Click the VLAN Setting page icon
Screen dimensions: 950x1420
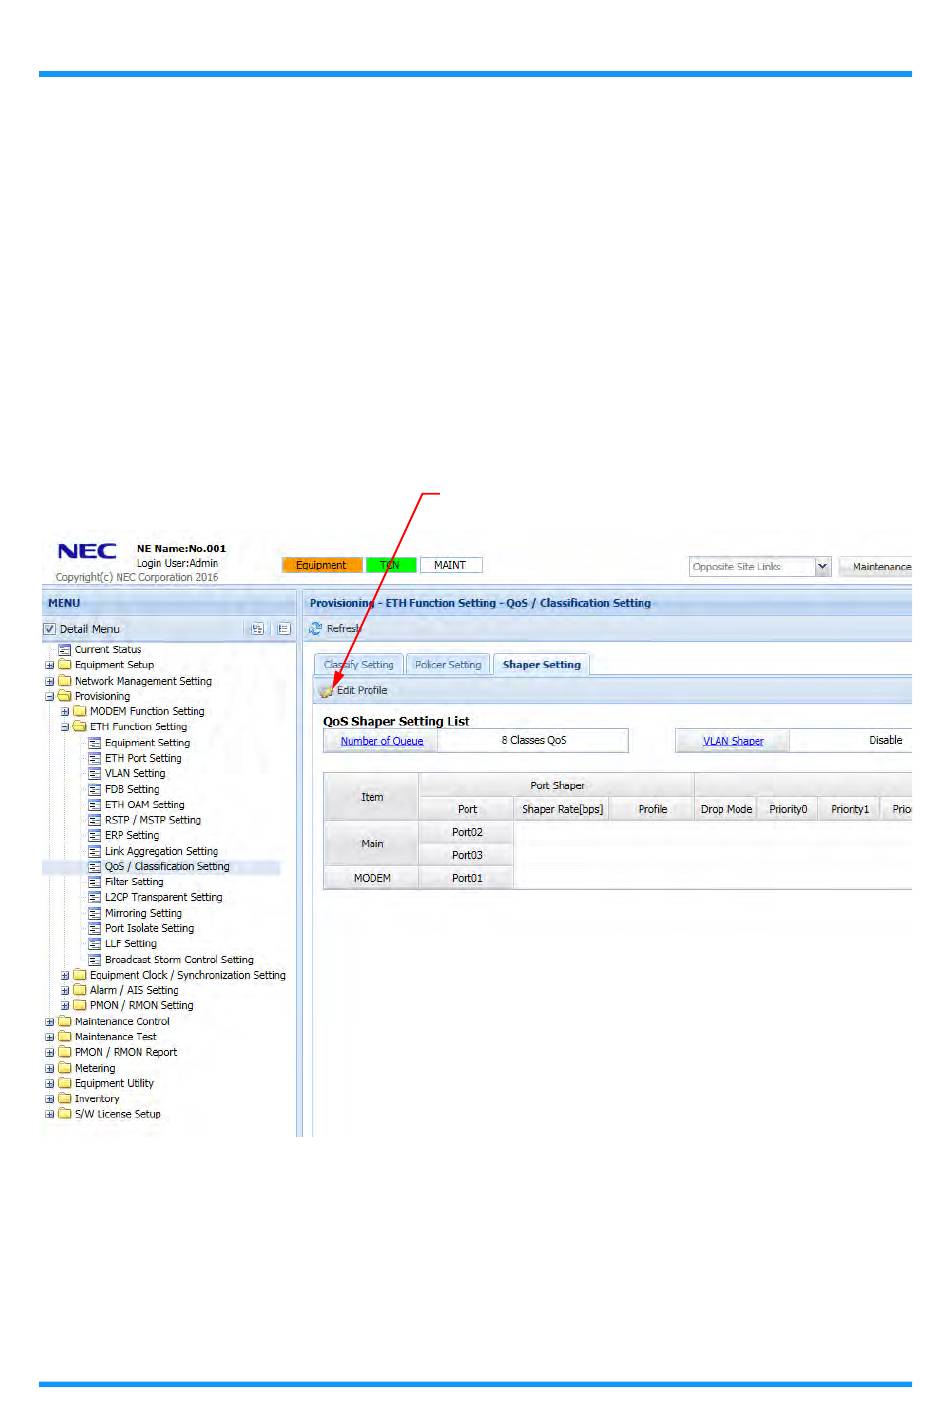point(95,773)
